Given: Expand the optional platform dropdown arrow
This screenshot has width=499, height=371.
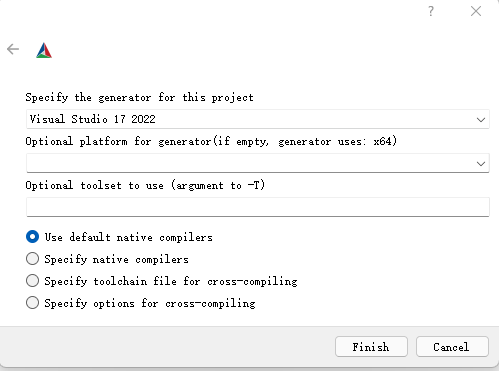Looking at the screenshot, I should 480,163.
